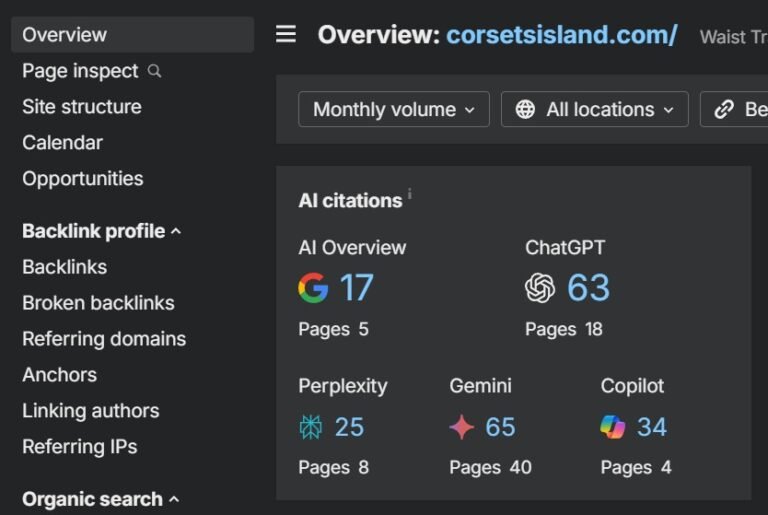Viewport: 768px width, 515px height.
Task: Click the hamburger menu icon
Action: [x=286, y=35]
